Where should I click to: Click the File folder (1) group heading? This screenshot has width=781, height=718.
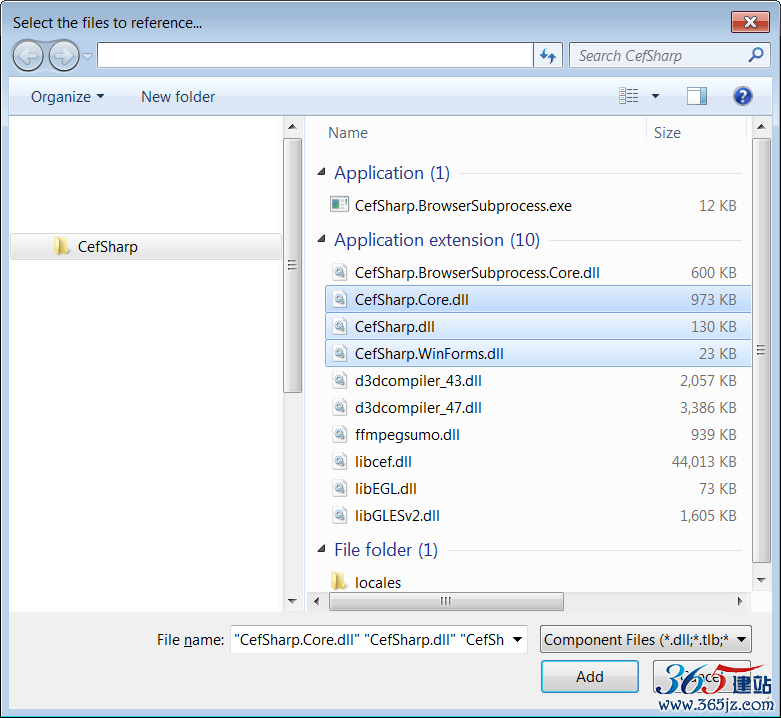click(386, 550)
